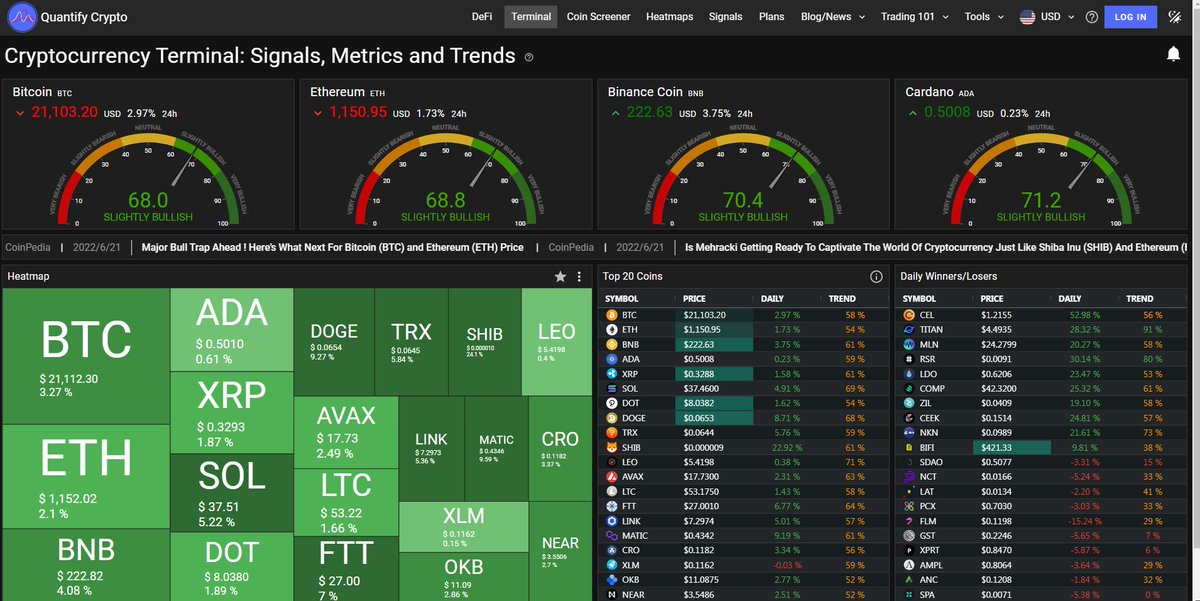Toggle the theme switcher in the top right
Image resolution: width=1200 pixels, height=601 pixels.
coord(1175,16)
